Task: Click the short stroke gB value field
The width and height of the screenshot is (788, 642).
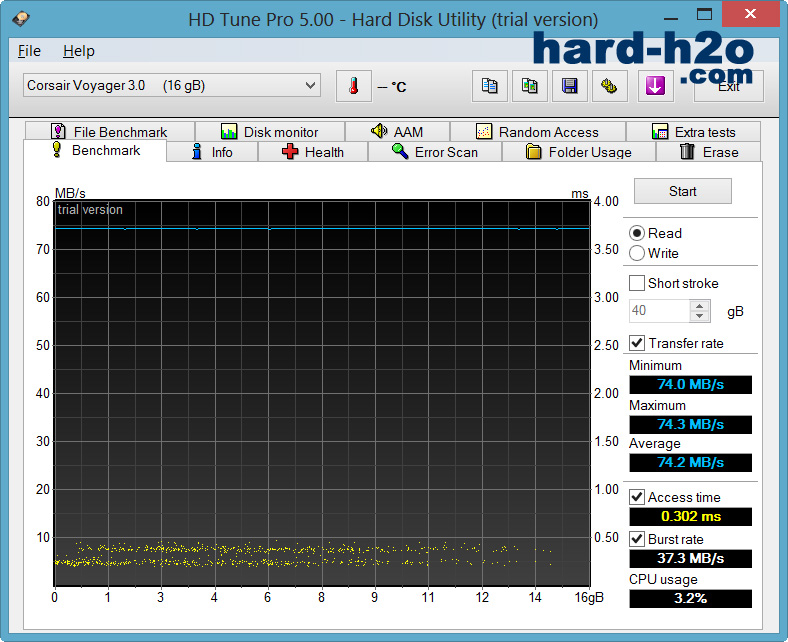Action: coord(660,311)
